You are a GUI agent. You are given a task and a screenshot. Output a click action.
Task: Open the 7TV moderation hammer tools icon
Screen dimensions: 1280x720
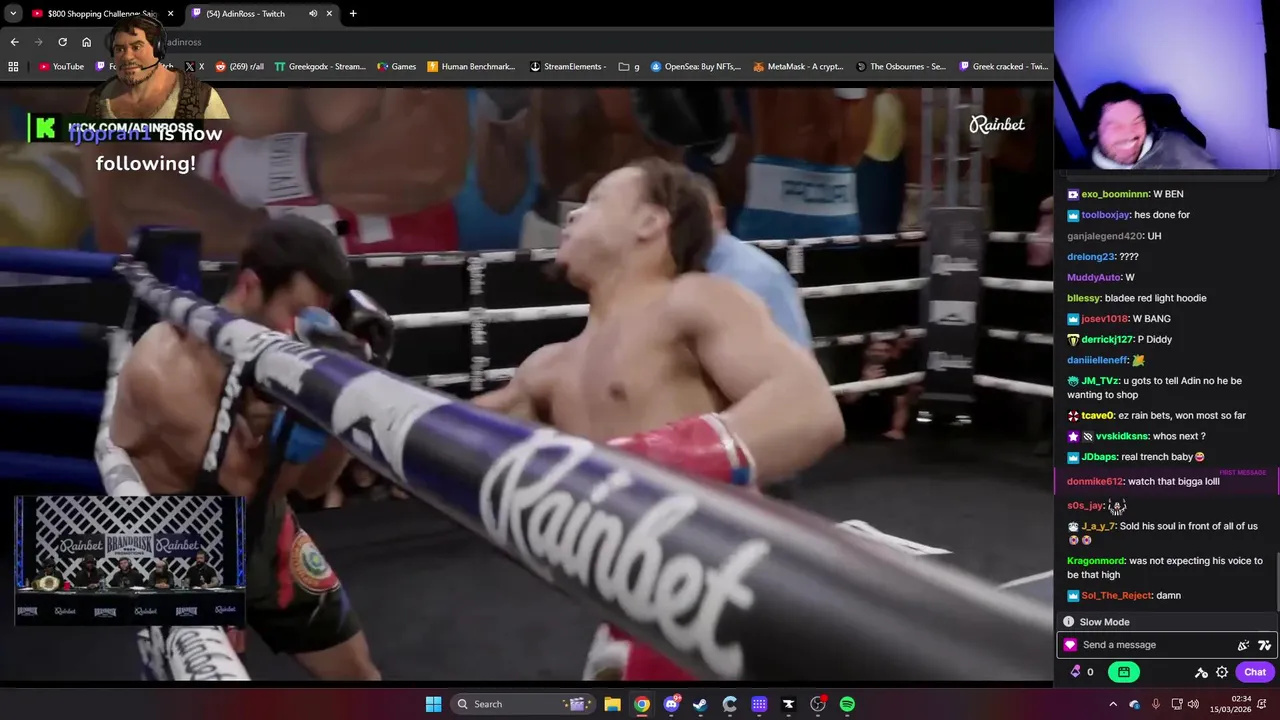[1202, 672]
